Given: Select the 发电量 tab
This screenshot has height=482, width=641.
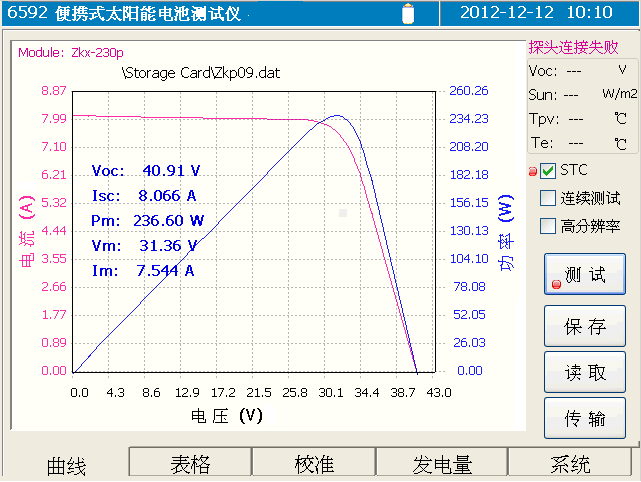Looking at the screenshot, I should [442, 464].
